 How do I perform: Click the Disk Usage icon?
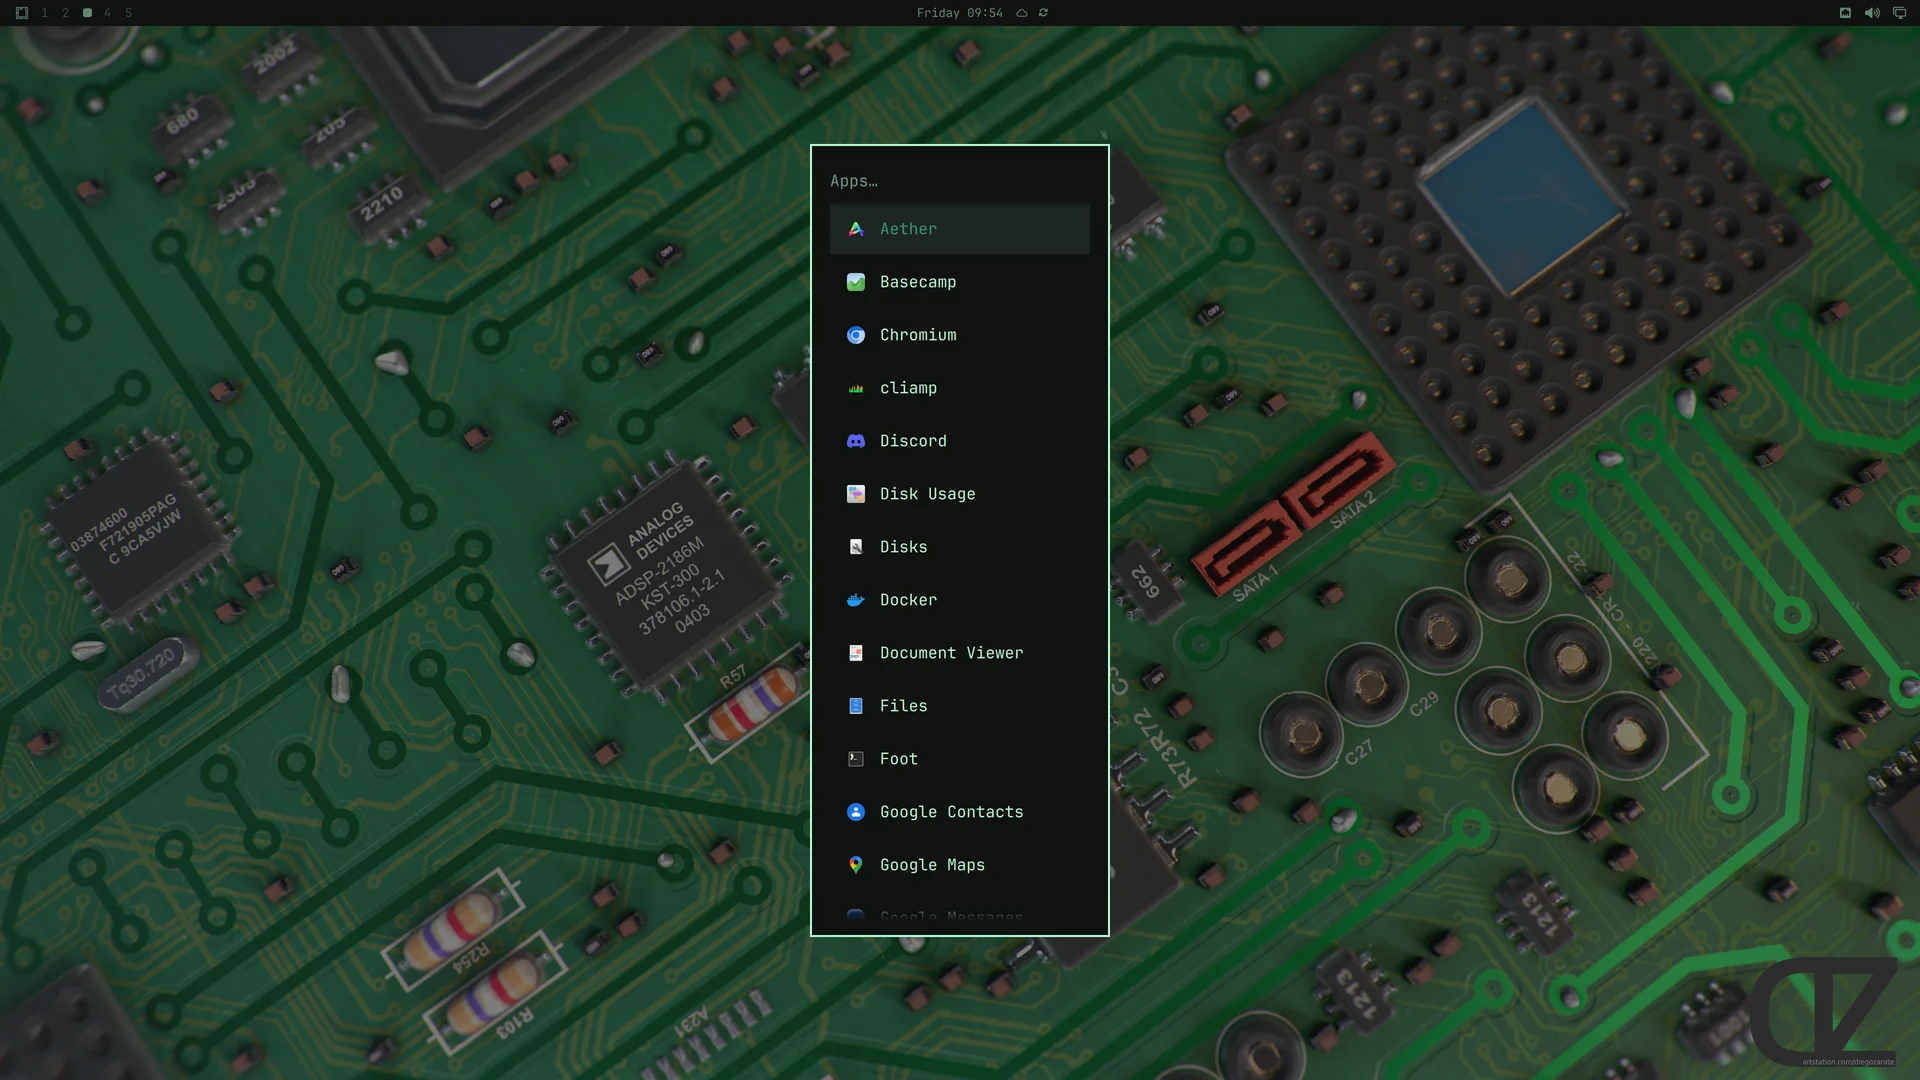click(x=856, y=494)
